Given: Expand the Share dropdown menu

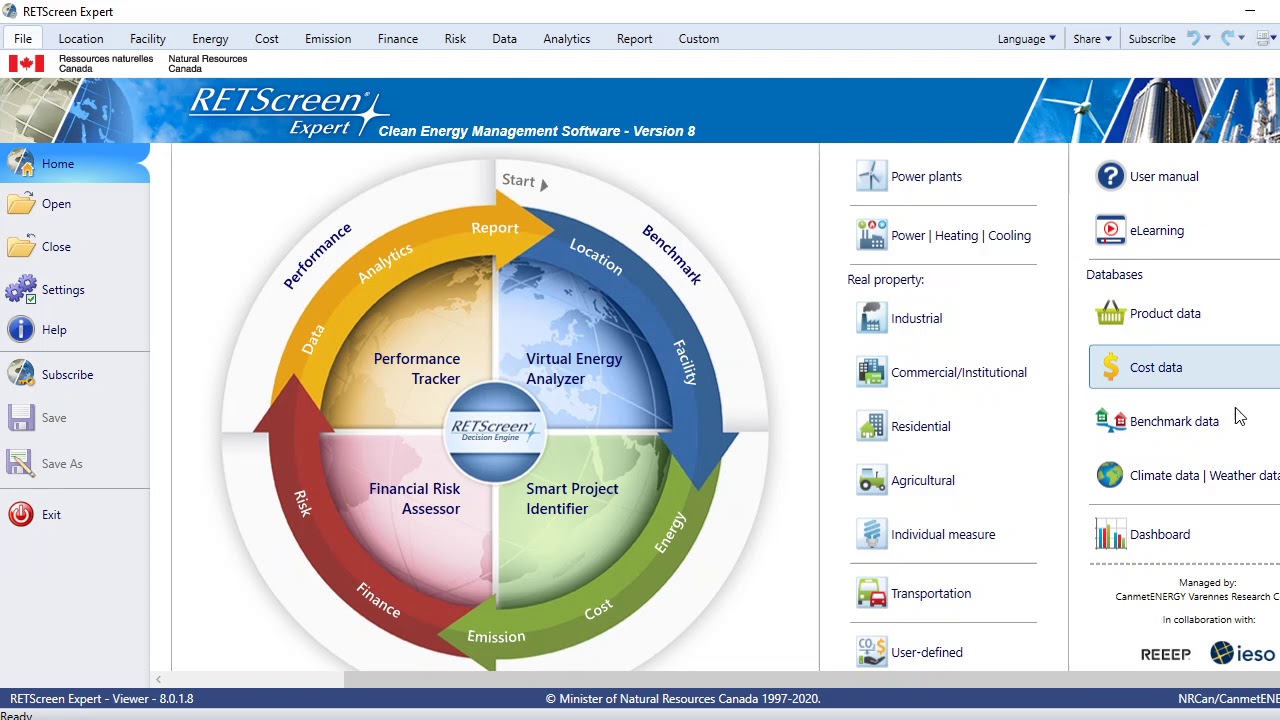Looking at the screenshot, I should pos(1092,39).
